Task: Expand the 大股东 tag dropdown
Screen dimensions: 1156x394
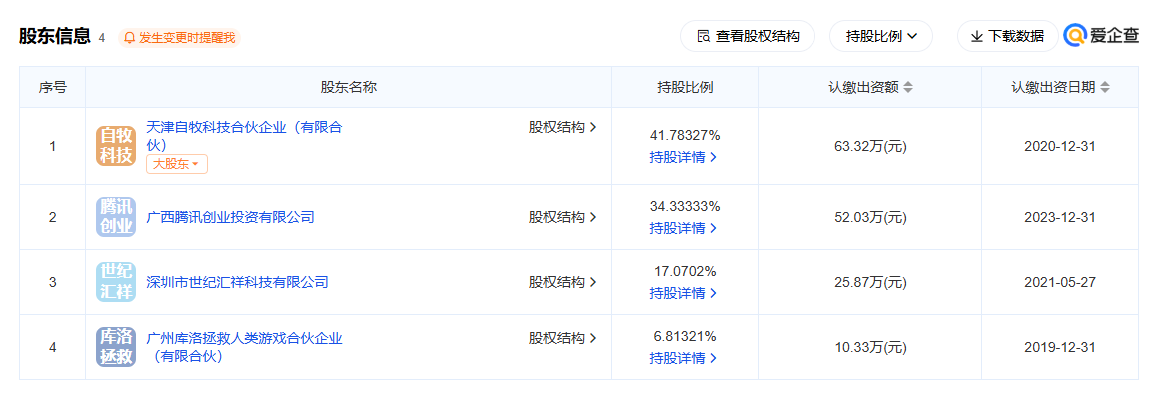Action: (177, 165)
